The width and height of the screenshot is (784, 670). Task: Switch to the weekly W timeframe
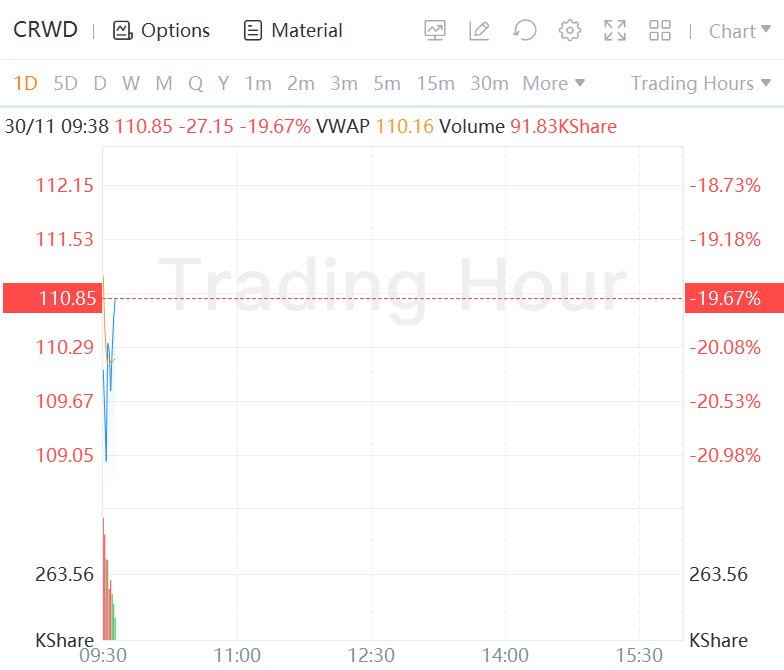click(x=131, y=83)
